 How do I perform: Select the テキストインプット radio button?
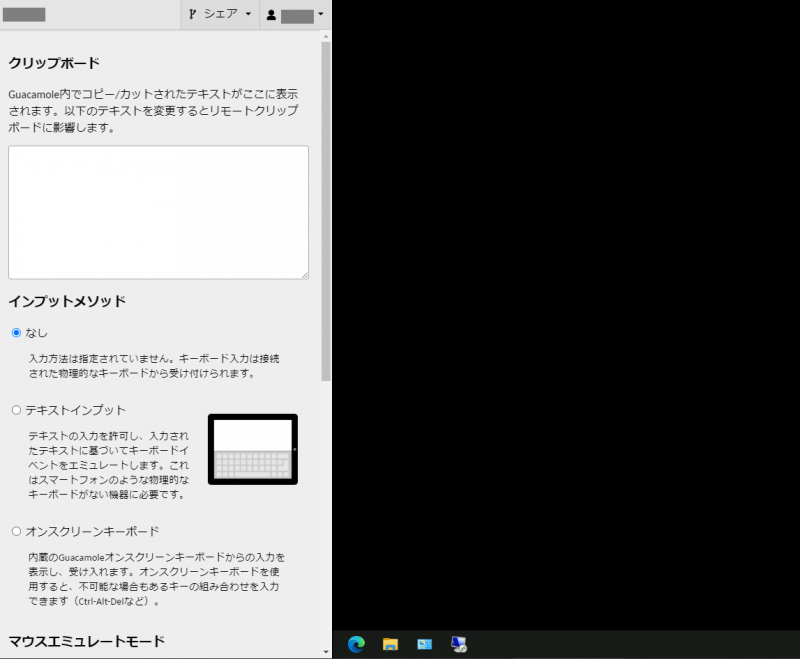[x=16, y=410]
